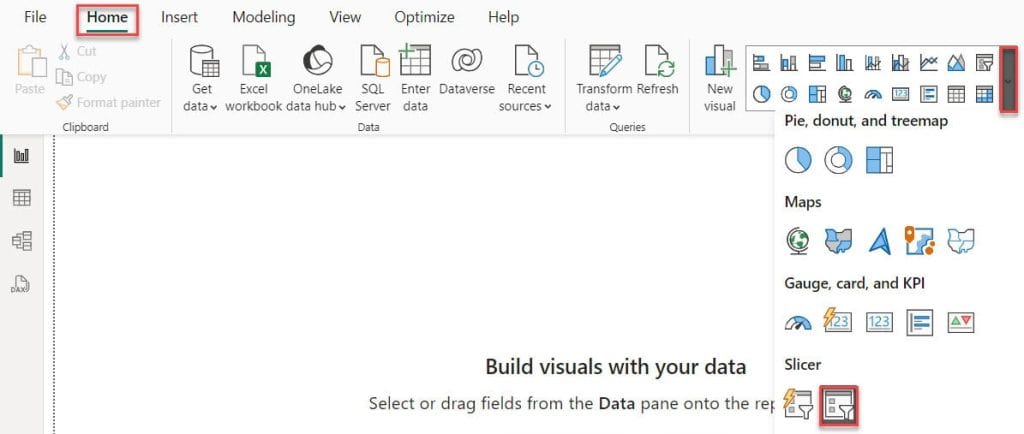Select the Home ribbon tab

point(107,18)
